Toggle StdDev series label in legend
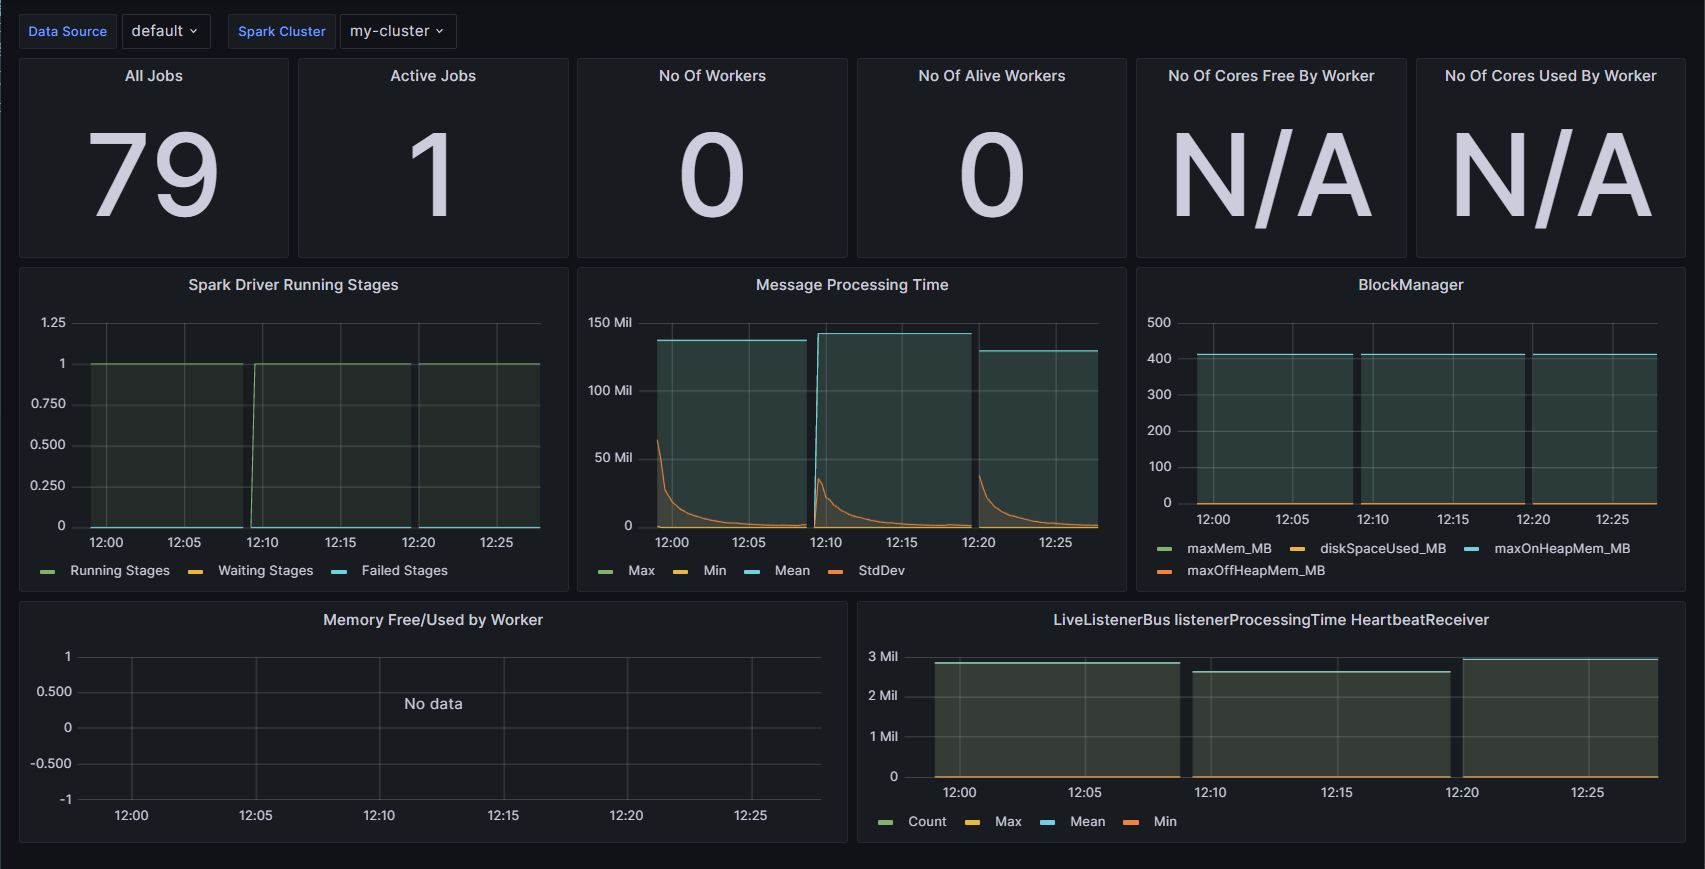This screenshot has height=869, width=1705. (x=881, y=571)
